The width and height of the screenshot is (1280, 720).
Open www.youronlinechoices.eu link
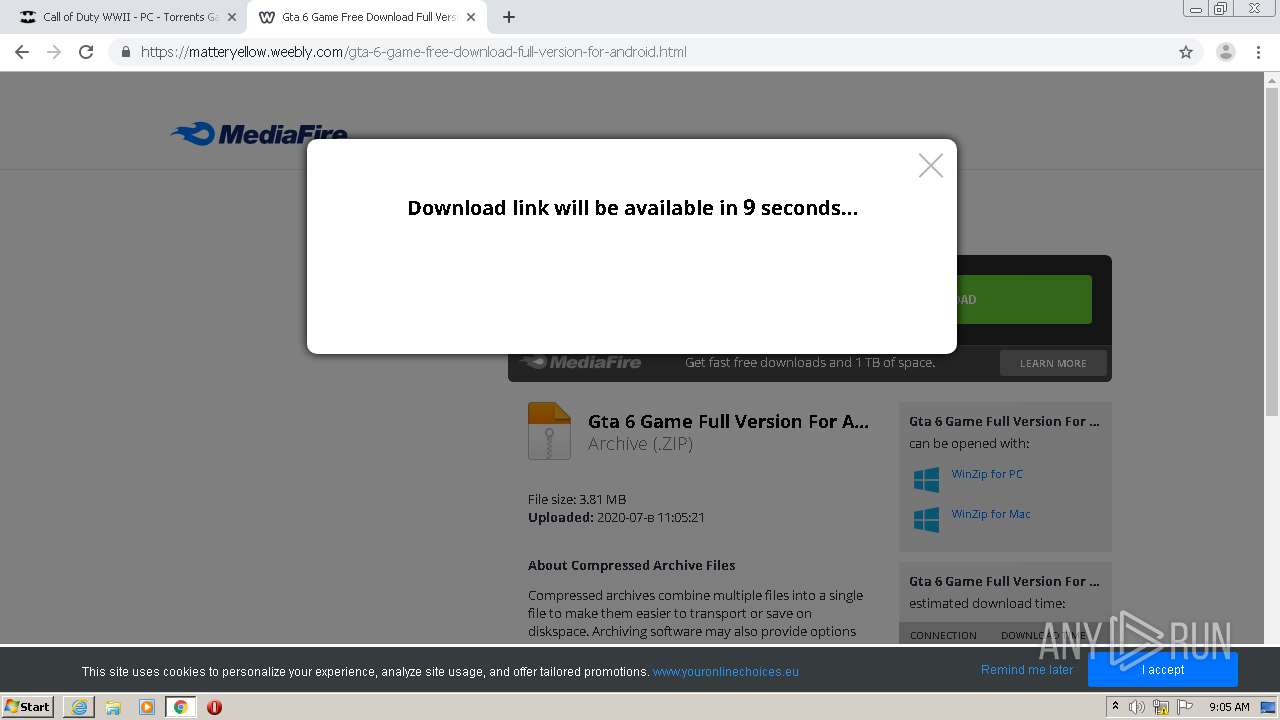click(x=725, y=672)
